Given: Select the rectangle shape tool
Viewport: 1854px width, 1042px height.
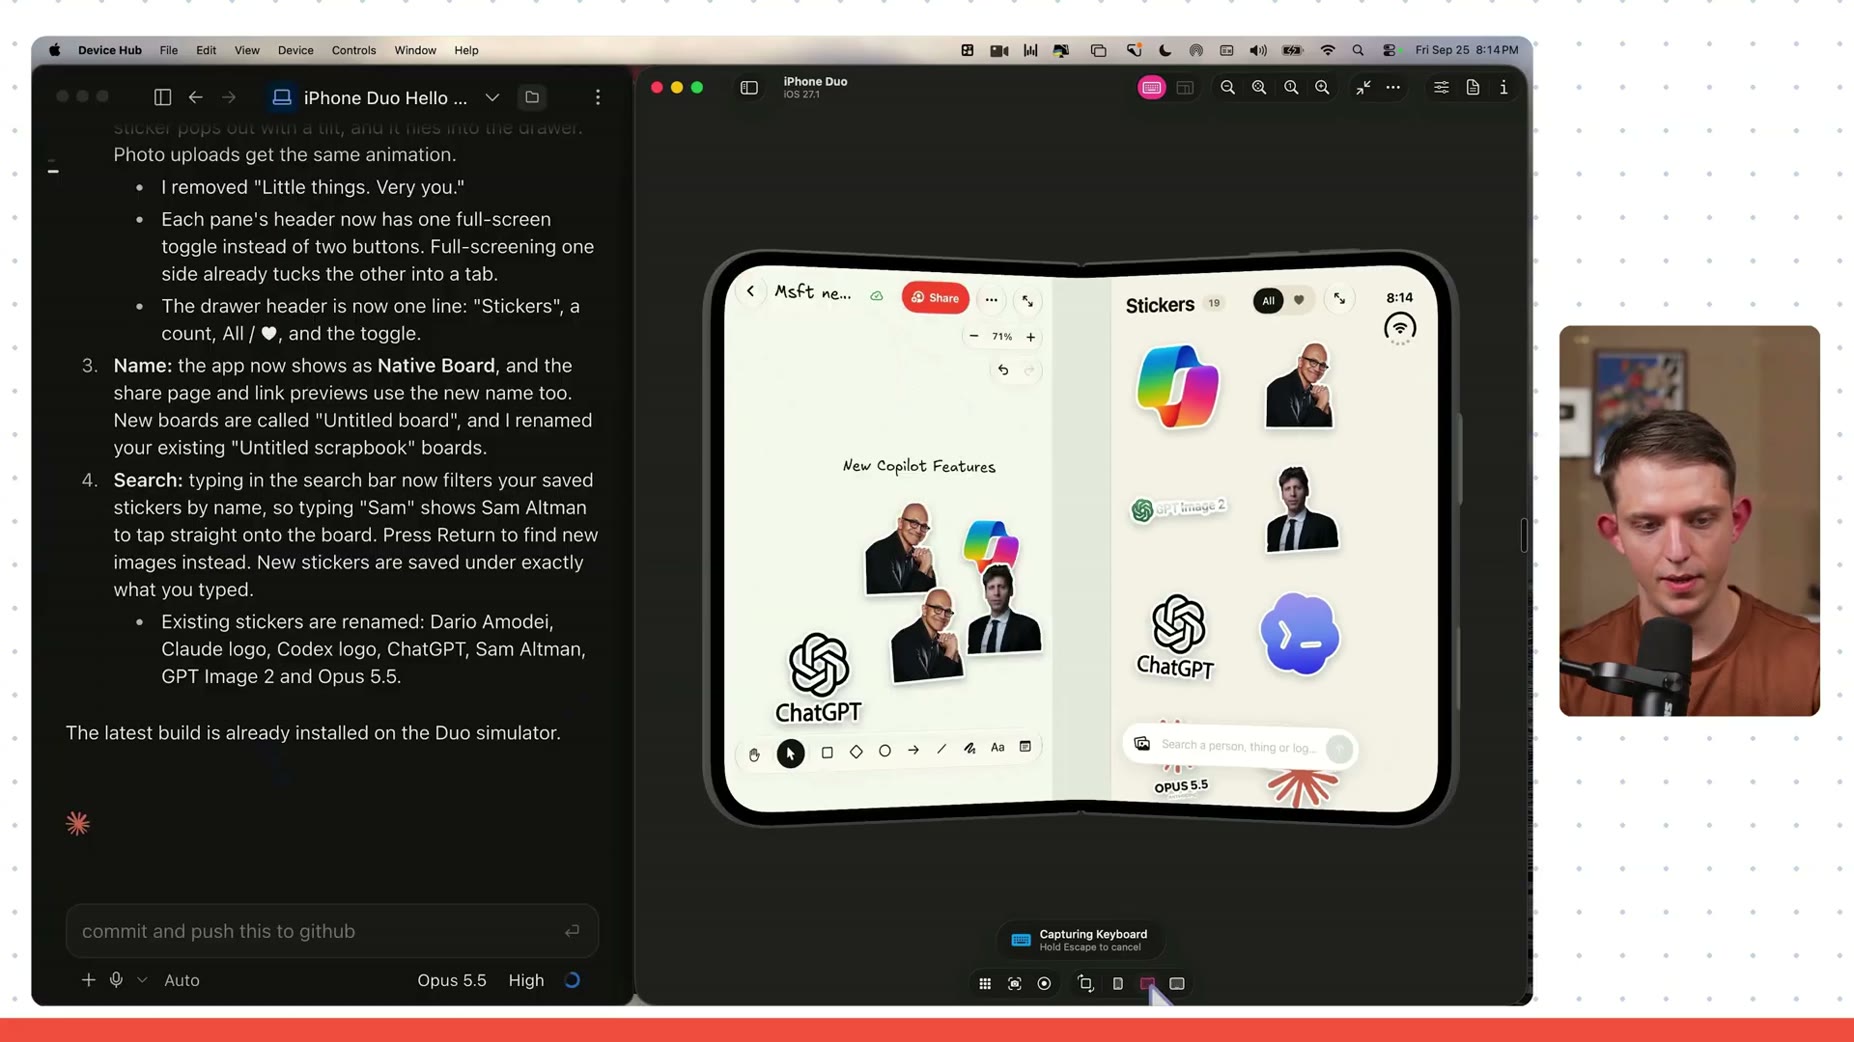Looking at the screenshot, I should (827, 752).
